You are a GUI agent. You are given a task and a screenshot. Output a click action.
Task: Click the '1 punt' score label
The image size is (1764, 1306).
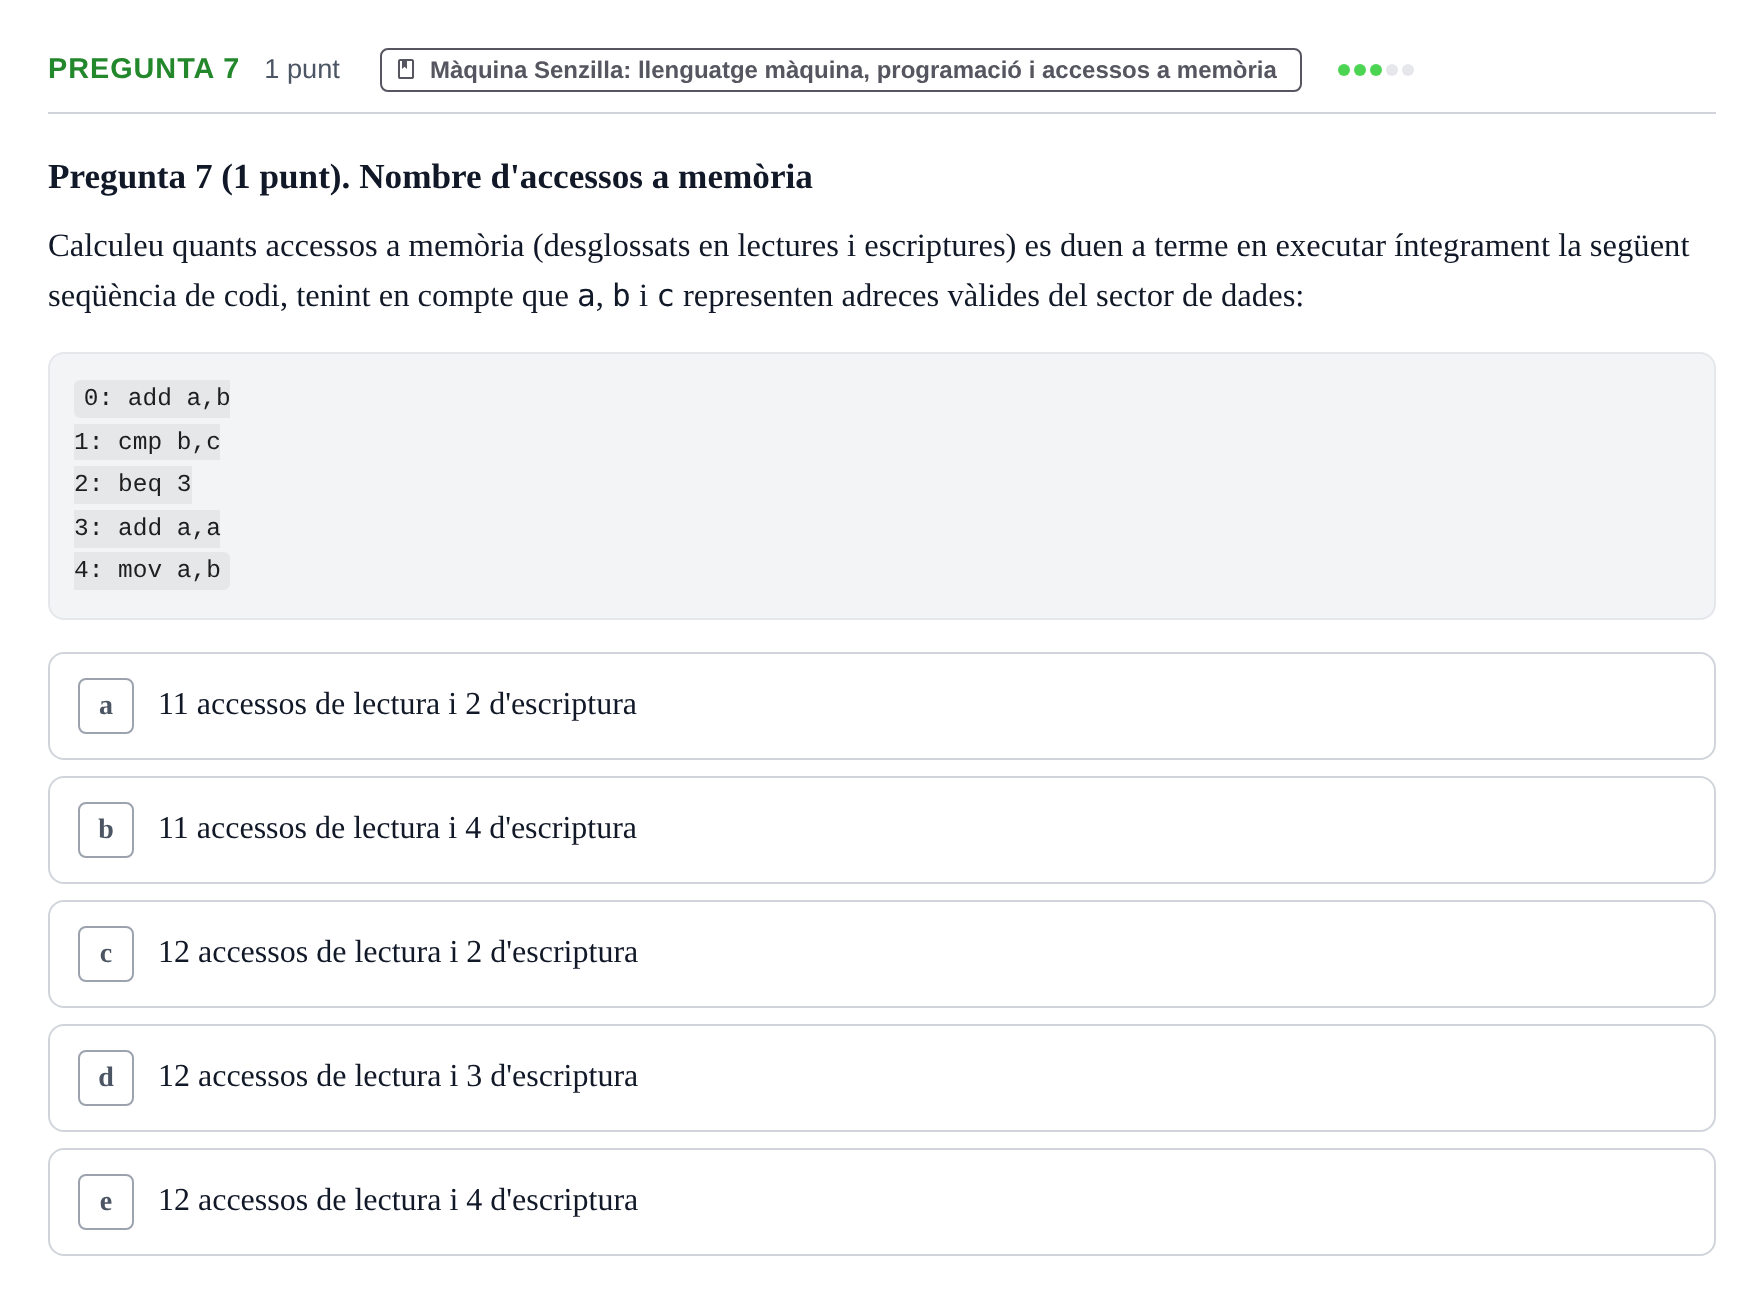coord(302,69)
